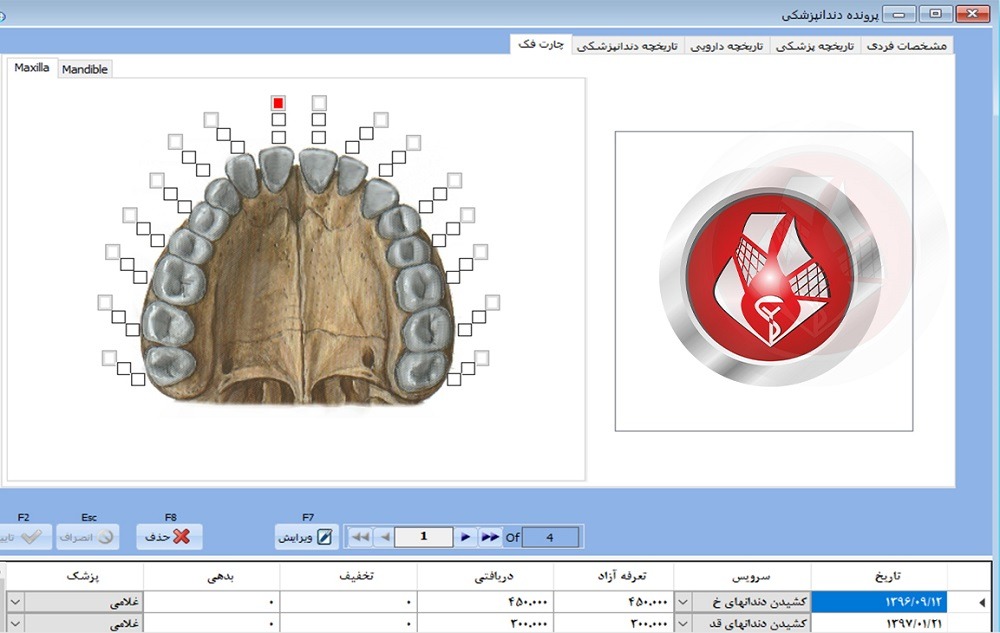The image size is (1000, 633).
Task: Open doctor dropdown in the ۱۳۹۷/۰۱/۲۱ row
Action: [x=15, y=623]
